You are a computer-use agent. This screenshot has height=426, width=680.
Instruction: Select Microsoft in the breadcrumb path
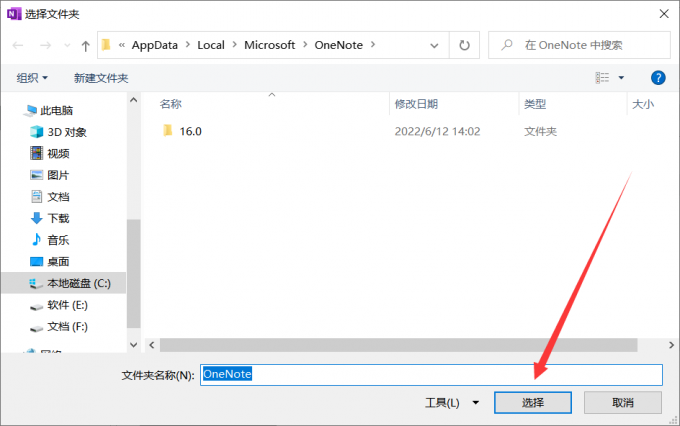click(x=269, y=45)
